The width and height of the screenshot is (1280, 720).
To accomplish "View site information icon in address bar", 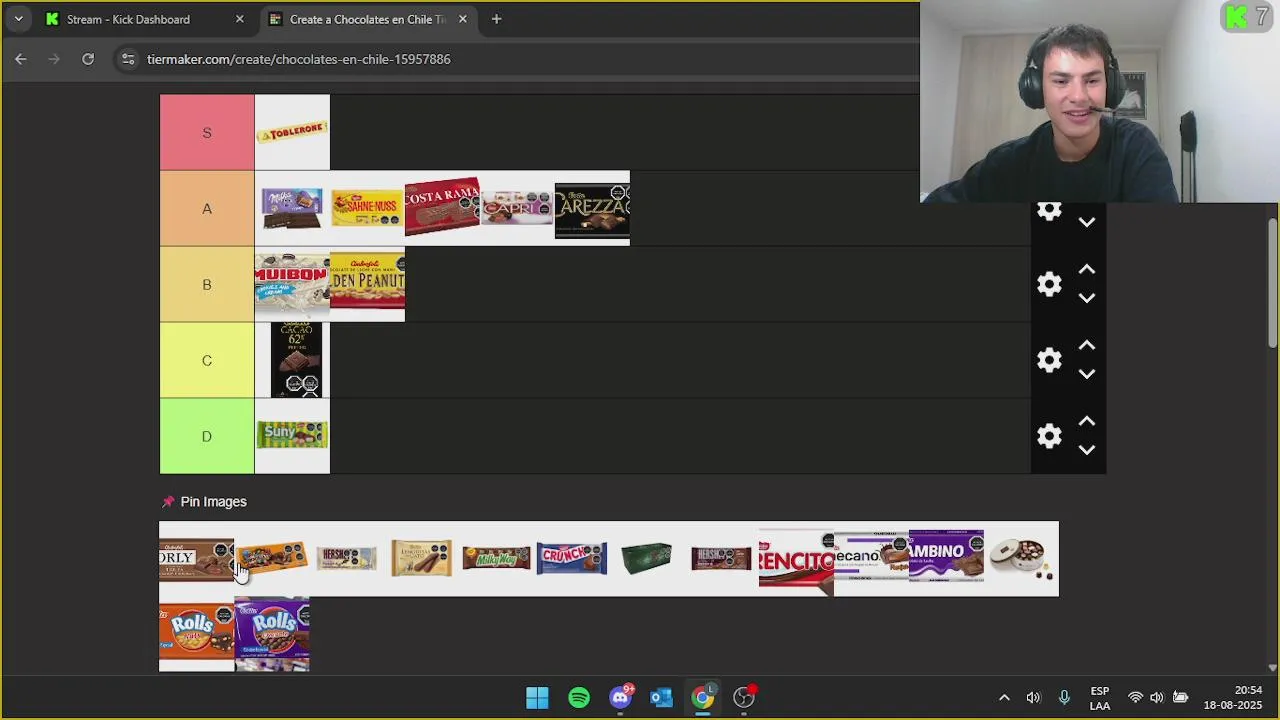I will tap(128, 59).
